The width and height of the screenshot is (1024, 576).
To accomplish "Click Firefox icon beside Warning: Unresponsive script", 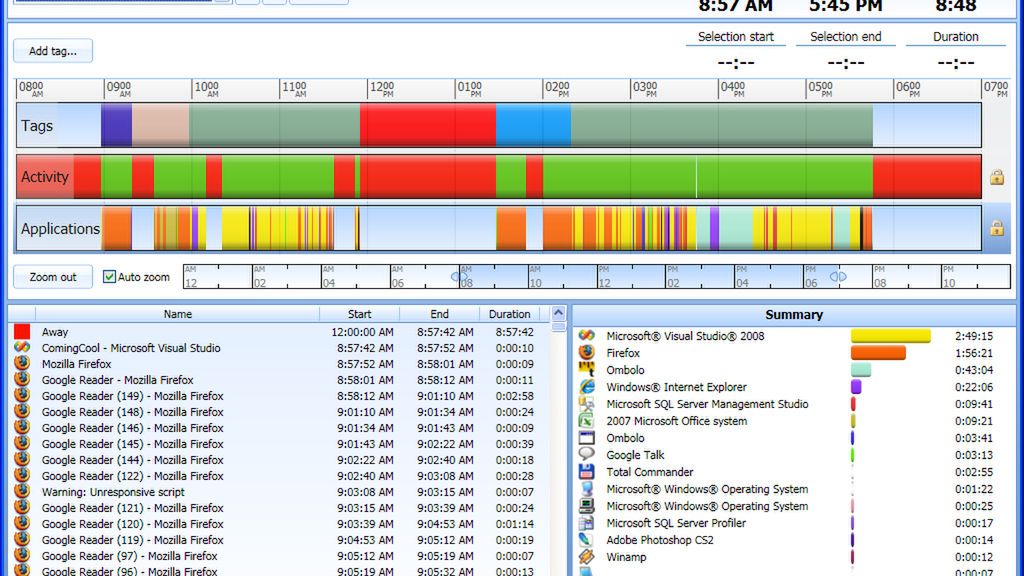I will 22,491.
